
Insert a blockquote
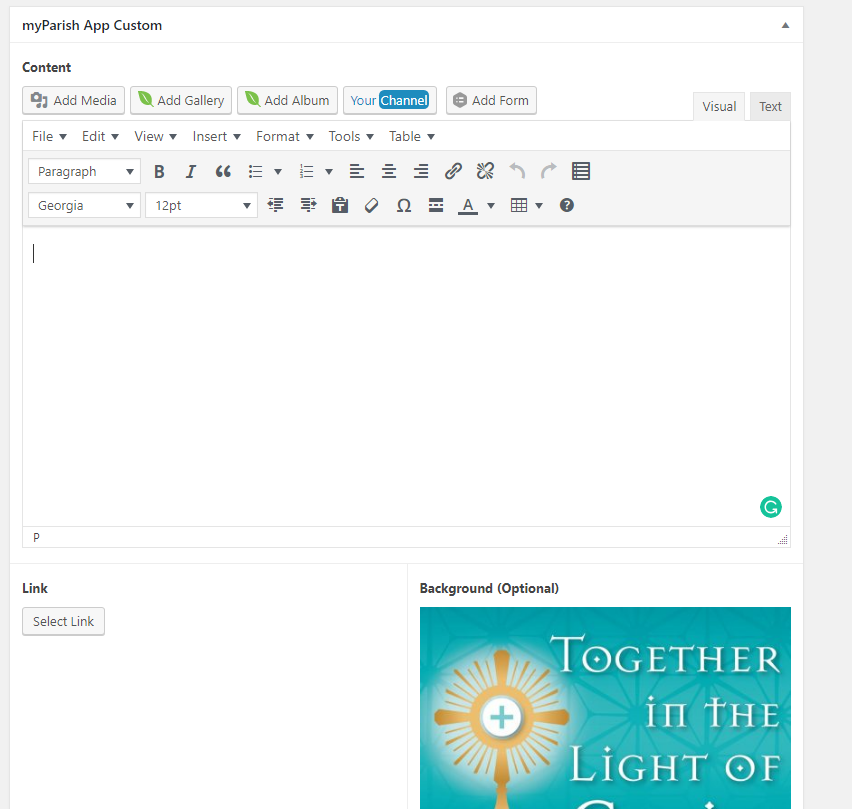(223, 171)
